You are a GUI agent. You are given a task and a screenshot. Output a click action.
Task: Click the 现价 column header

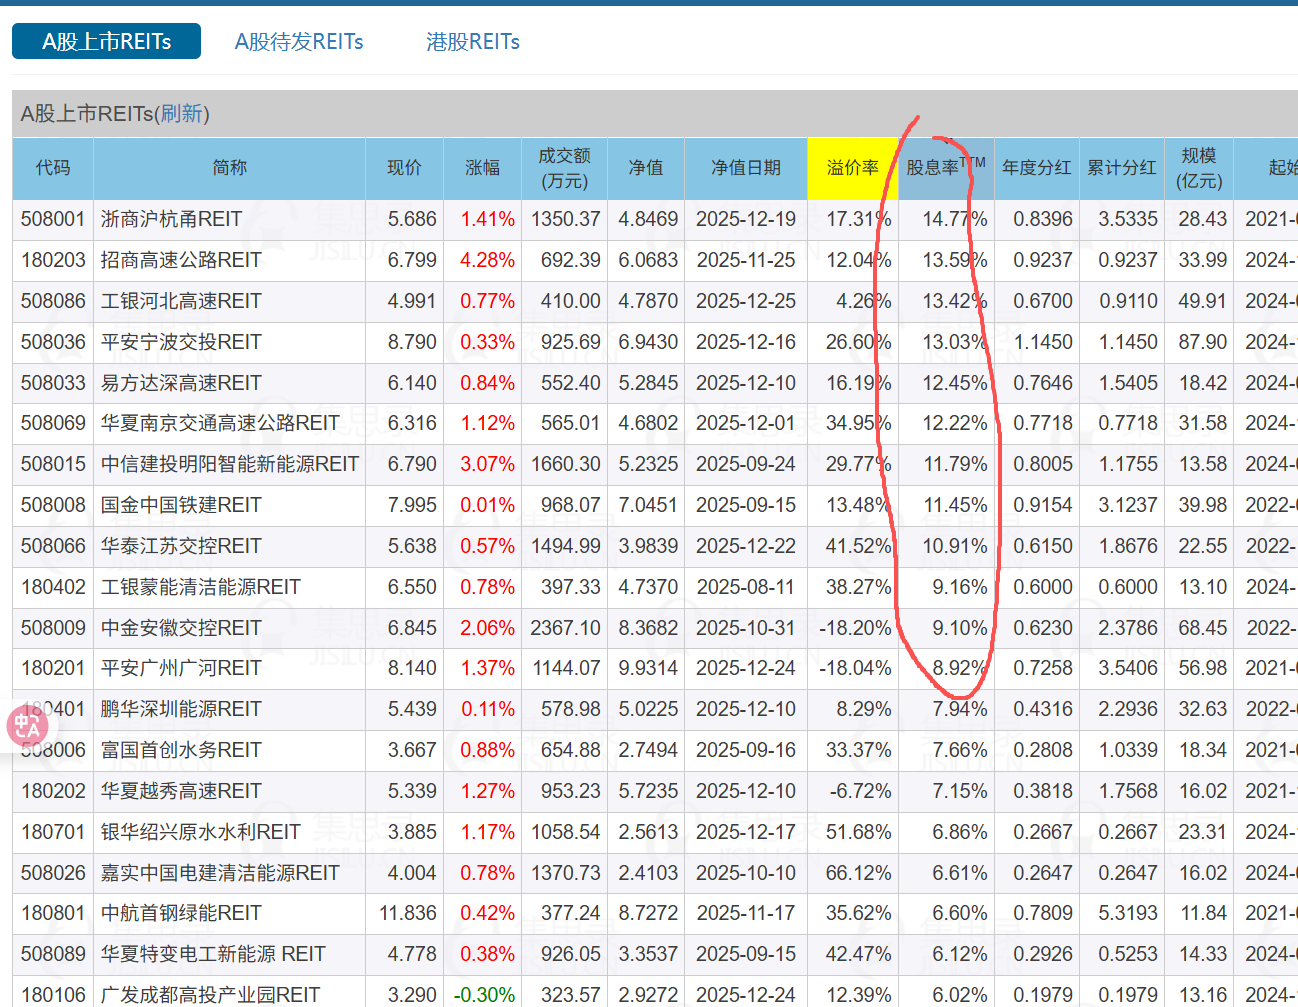point(404,168)
